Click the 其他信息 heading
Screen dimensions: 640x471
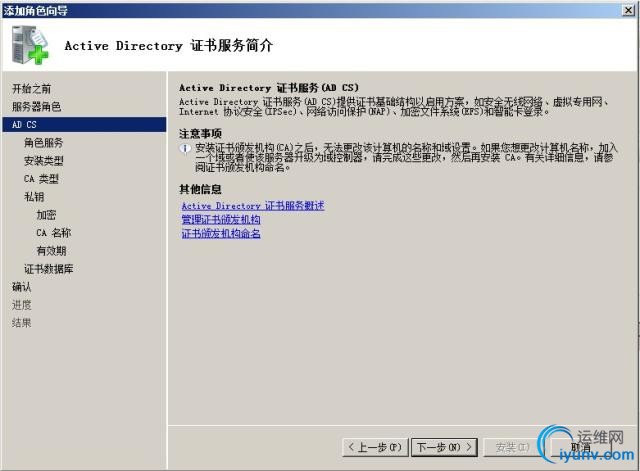(200, 189)
